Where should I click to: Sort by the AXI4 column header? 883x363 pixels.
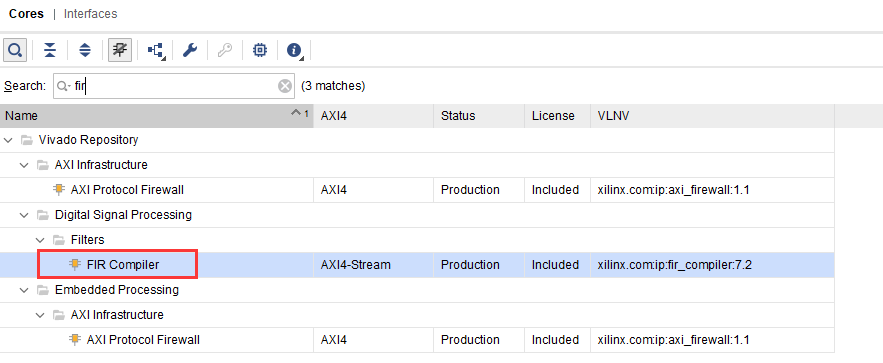click(x=374, y=116)
